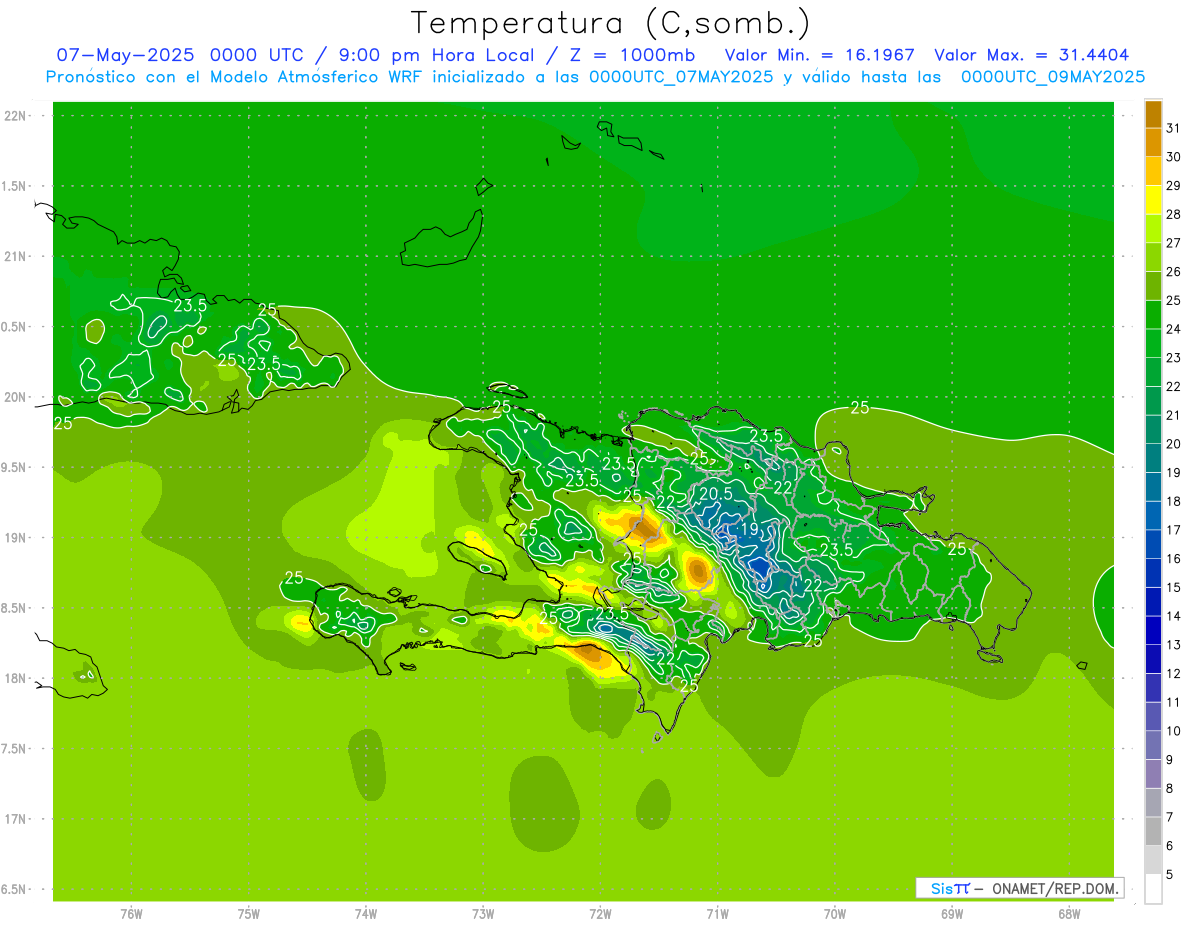Screen dimensions: 1200x927
Task: Click the orange legend swatch between 30 and 31
Action: [1153, 142]
